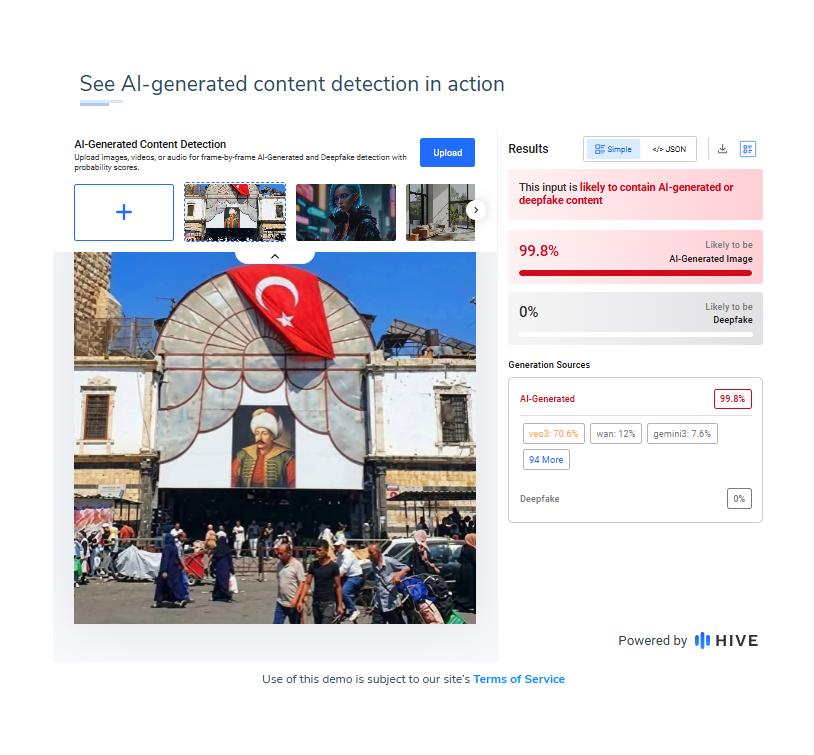The height and width of the screenshot is (755, 814).
Task: Click the gemini3: 7.6% source tag
Action: tap(682, 434)
